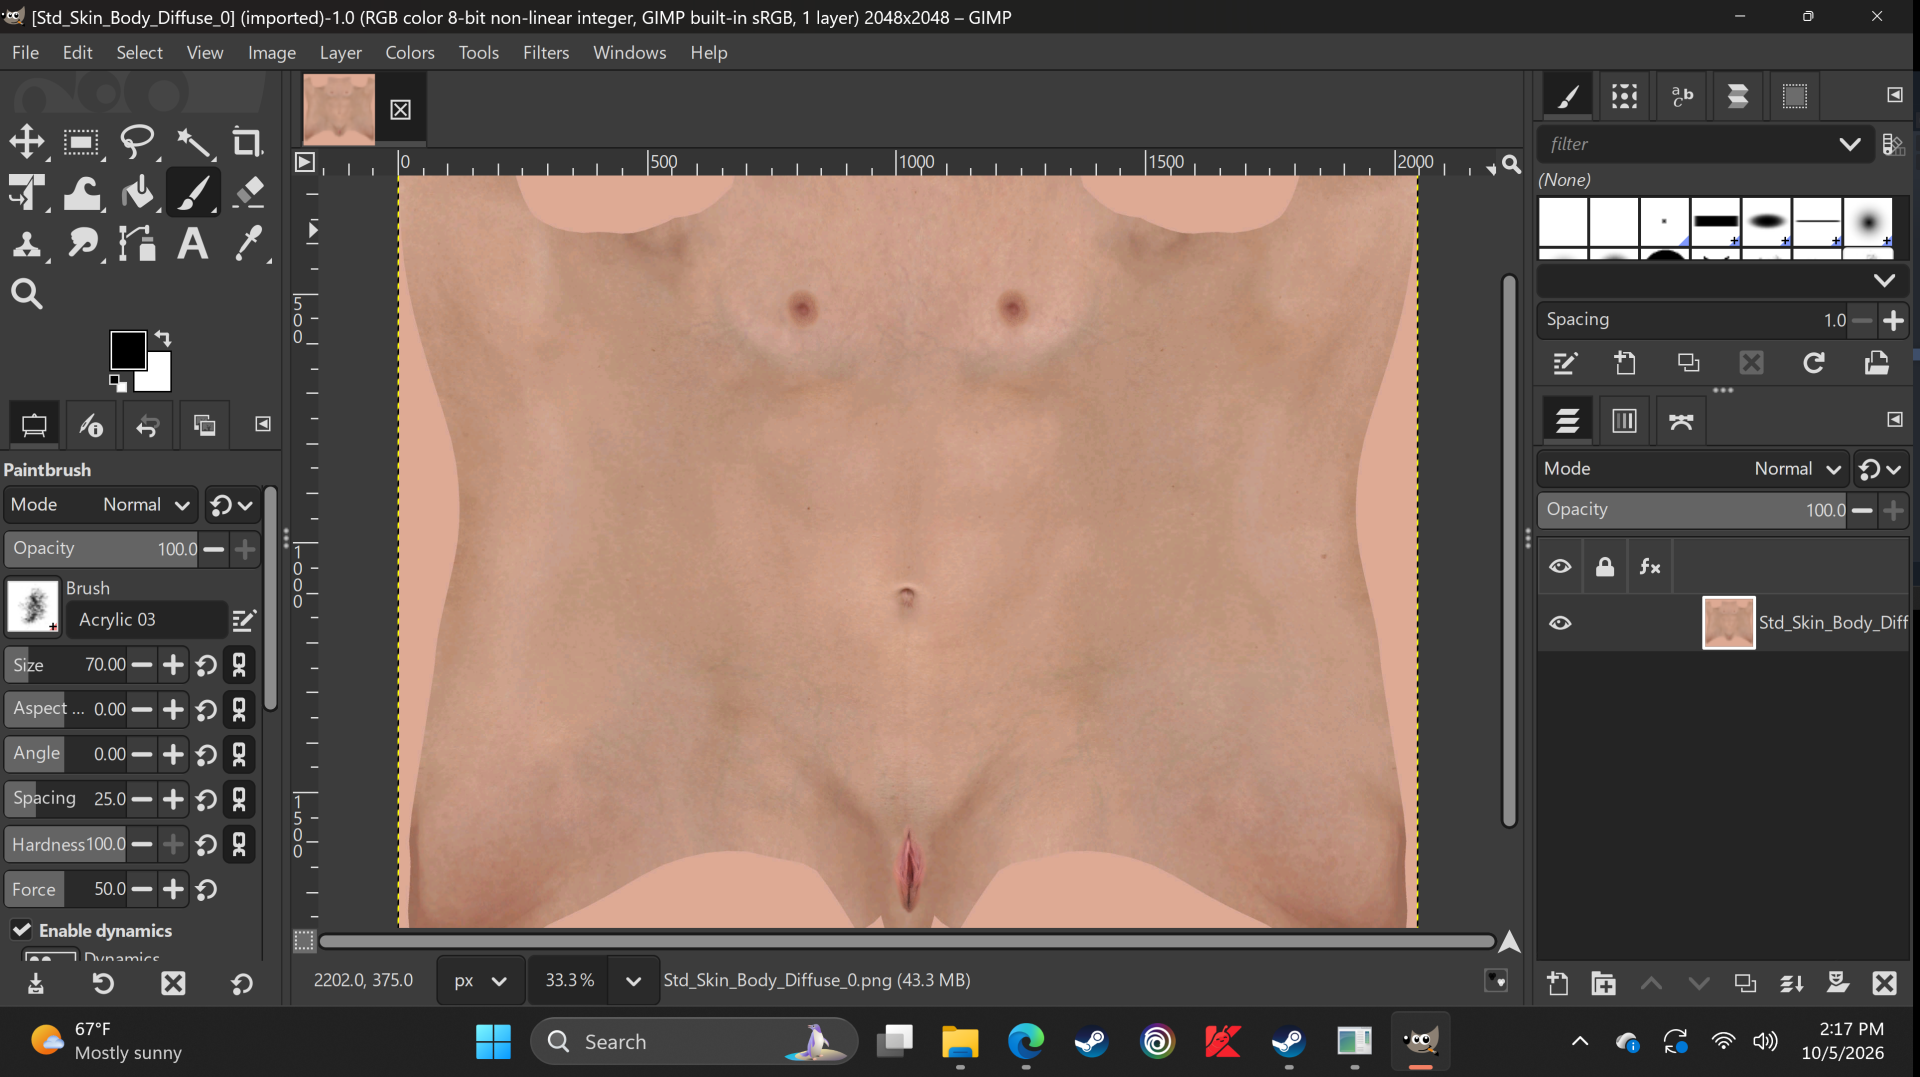Screen dimensions: 1920x1077
Task: Toggle Hardness link to brush default
Action: (239, 845)
